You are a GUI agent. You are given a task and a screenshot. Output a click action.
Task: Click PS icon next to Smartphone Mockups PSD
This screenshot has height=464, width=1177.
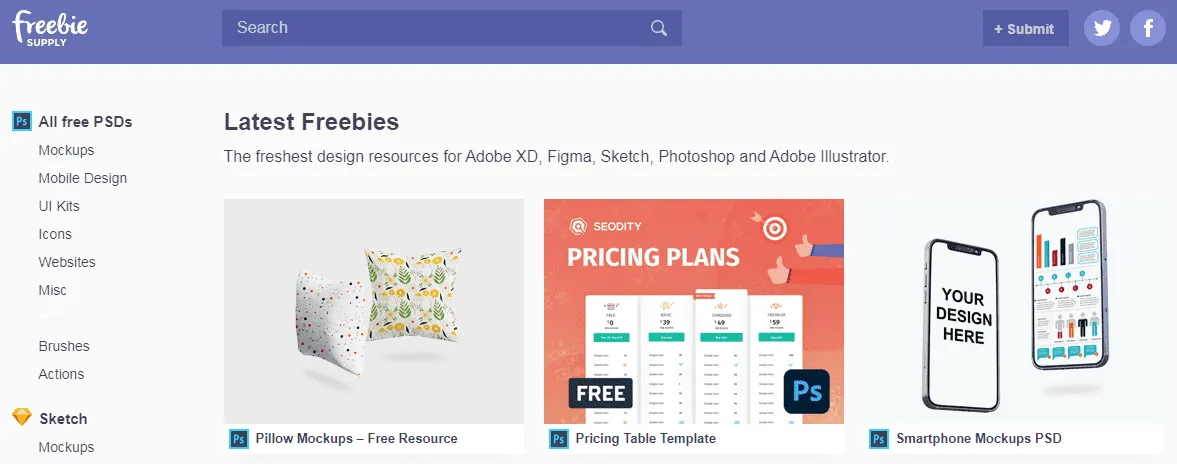pos(879,438)
